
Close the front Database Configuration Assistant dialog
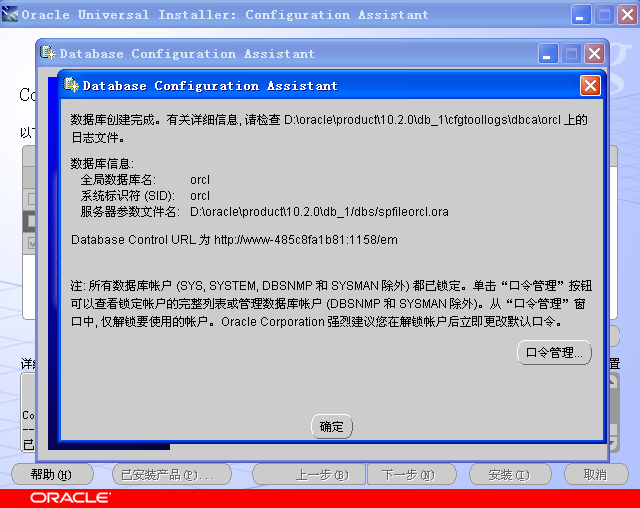point(590,86)
